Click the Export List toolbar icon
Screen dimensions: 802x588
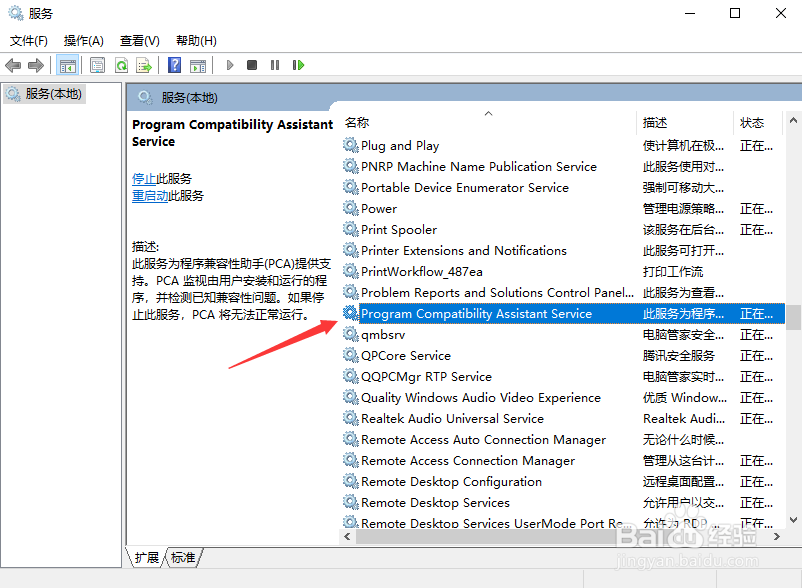tap(146, 65)
